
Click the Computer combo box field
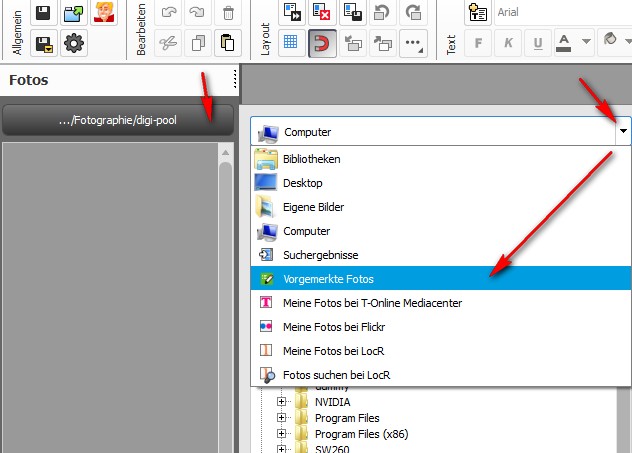[433, 131]
